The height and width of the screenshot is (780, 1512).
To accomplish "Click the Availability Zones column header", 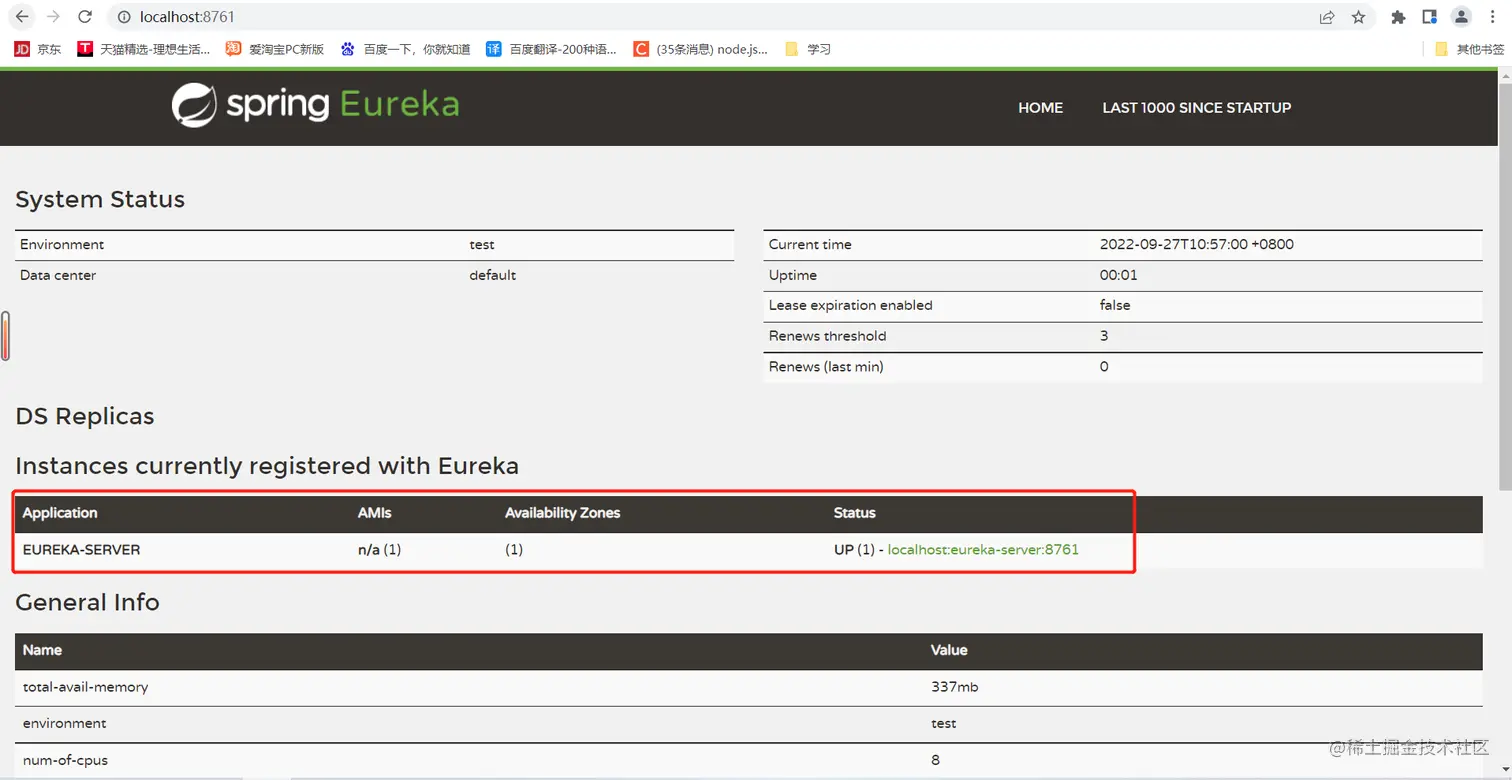I will (x=562, y=513).
